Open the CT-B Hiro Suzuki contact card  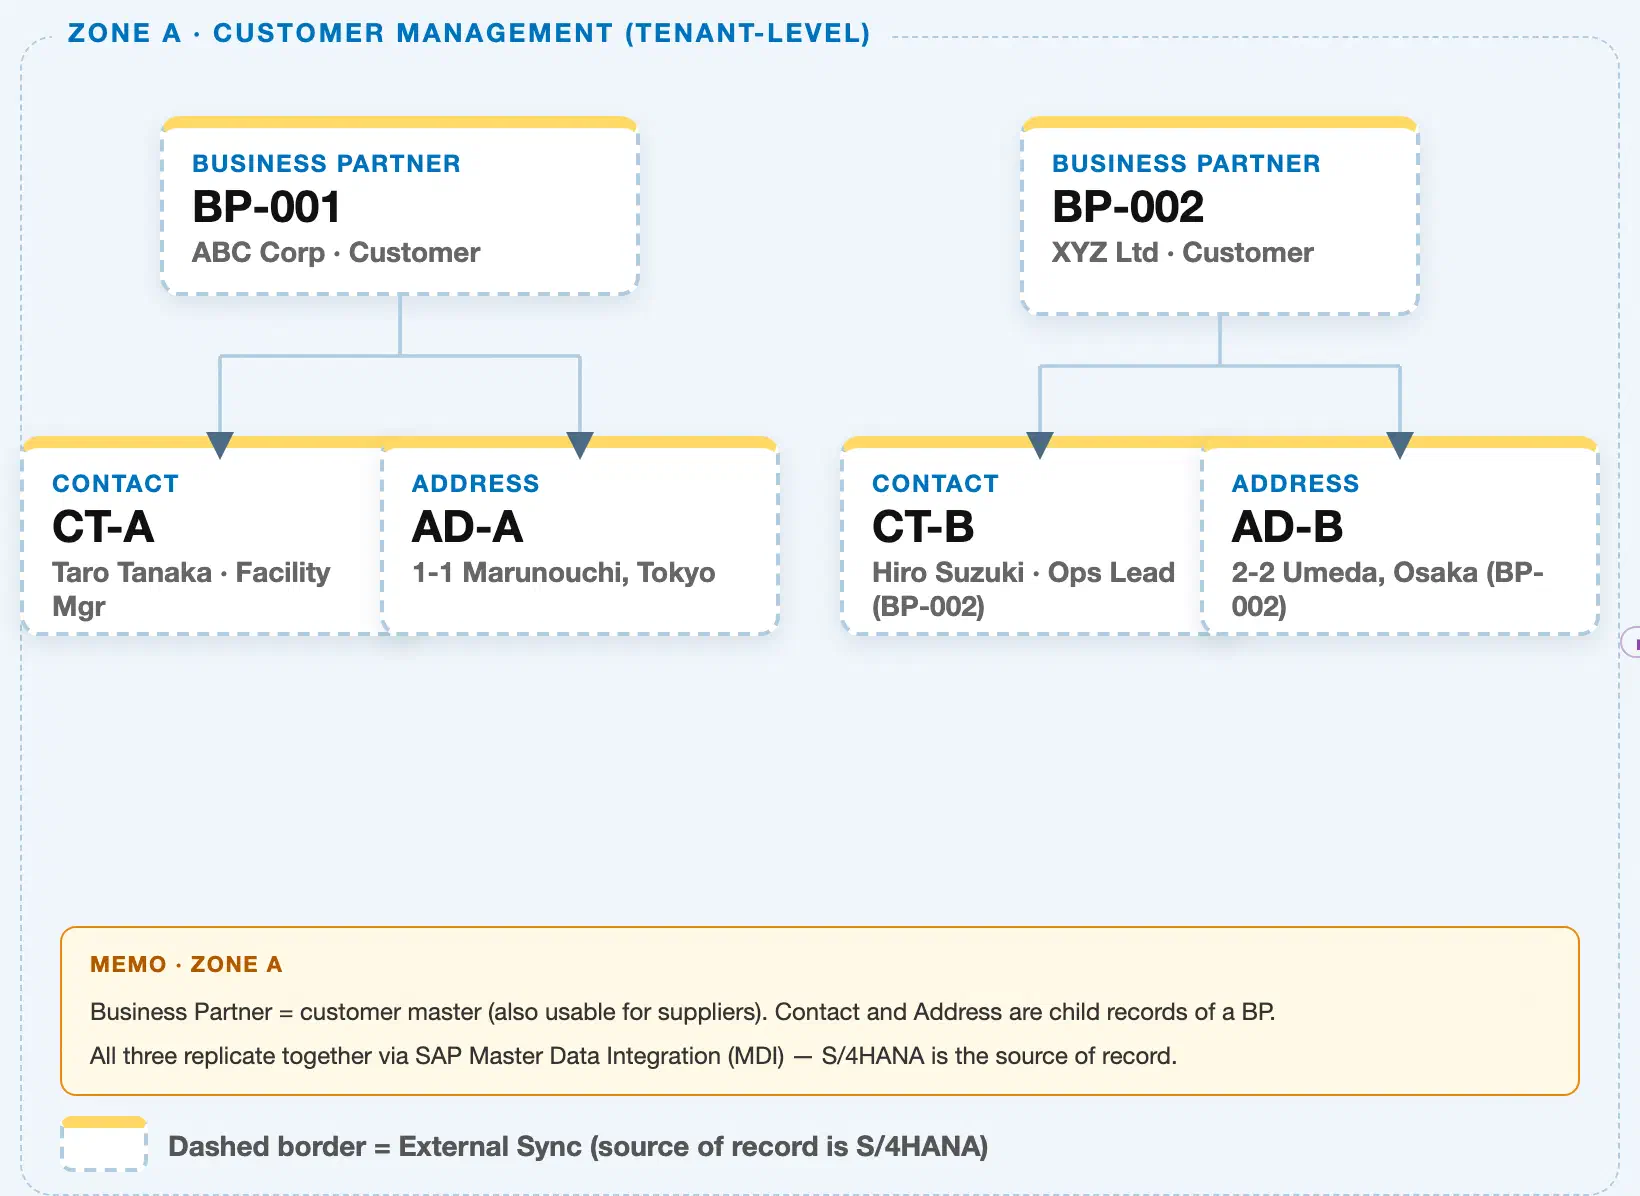pyautogui.click(x=1024, y=536)
